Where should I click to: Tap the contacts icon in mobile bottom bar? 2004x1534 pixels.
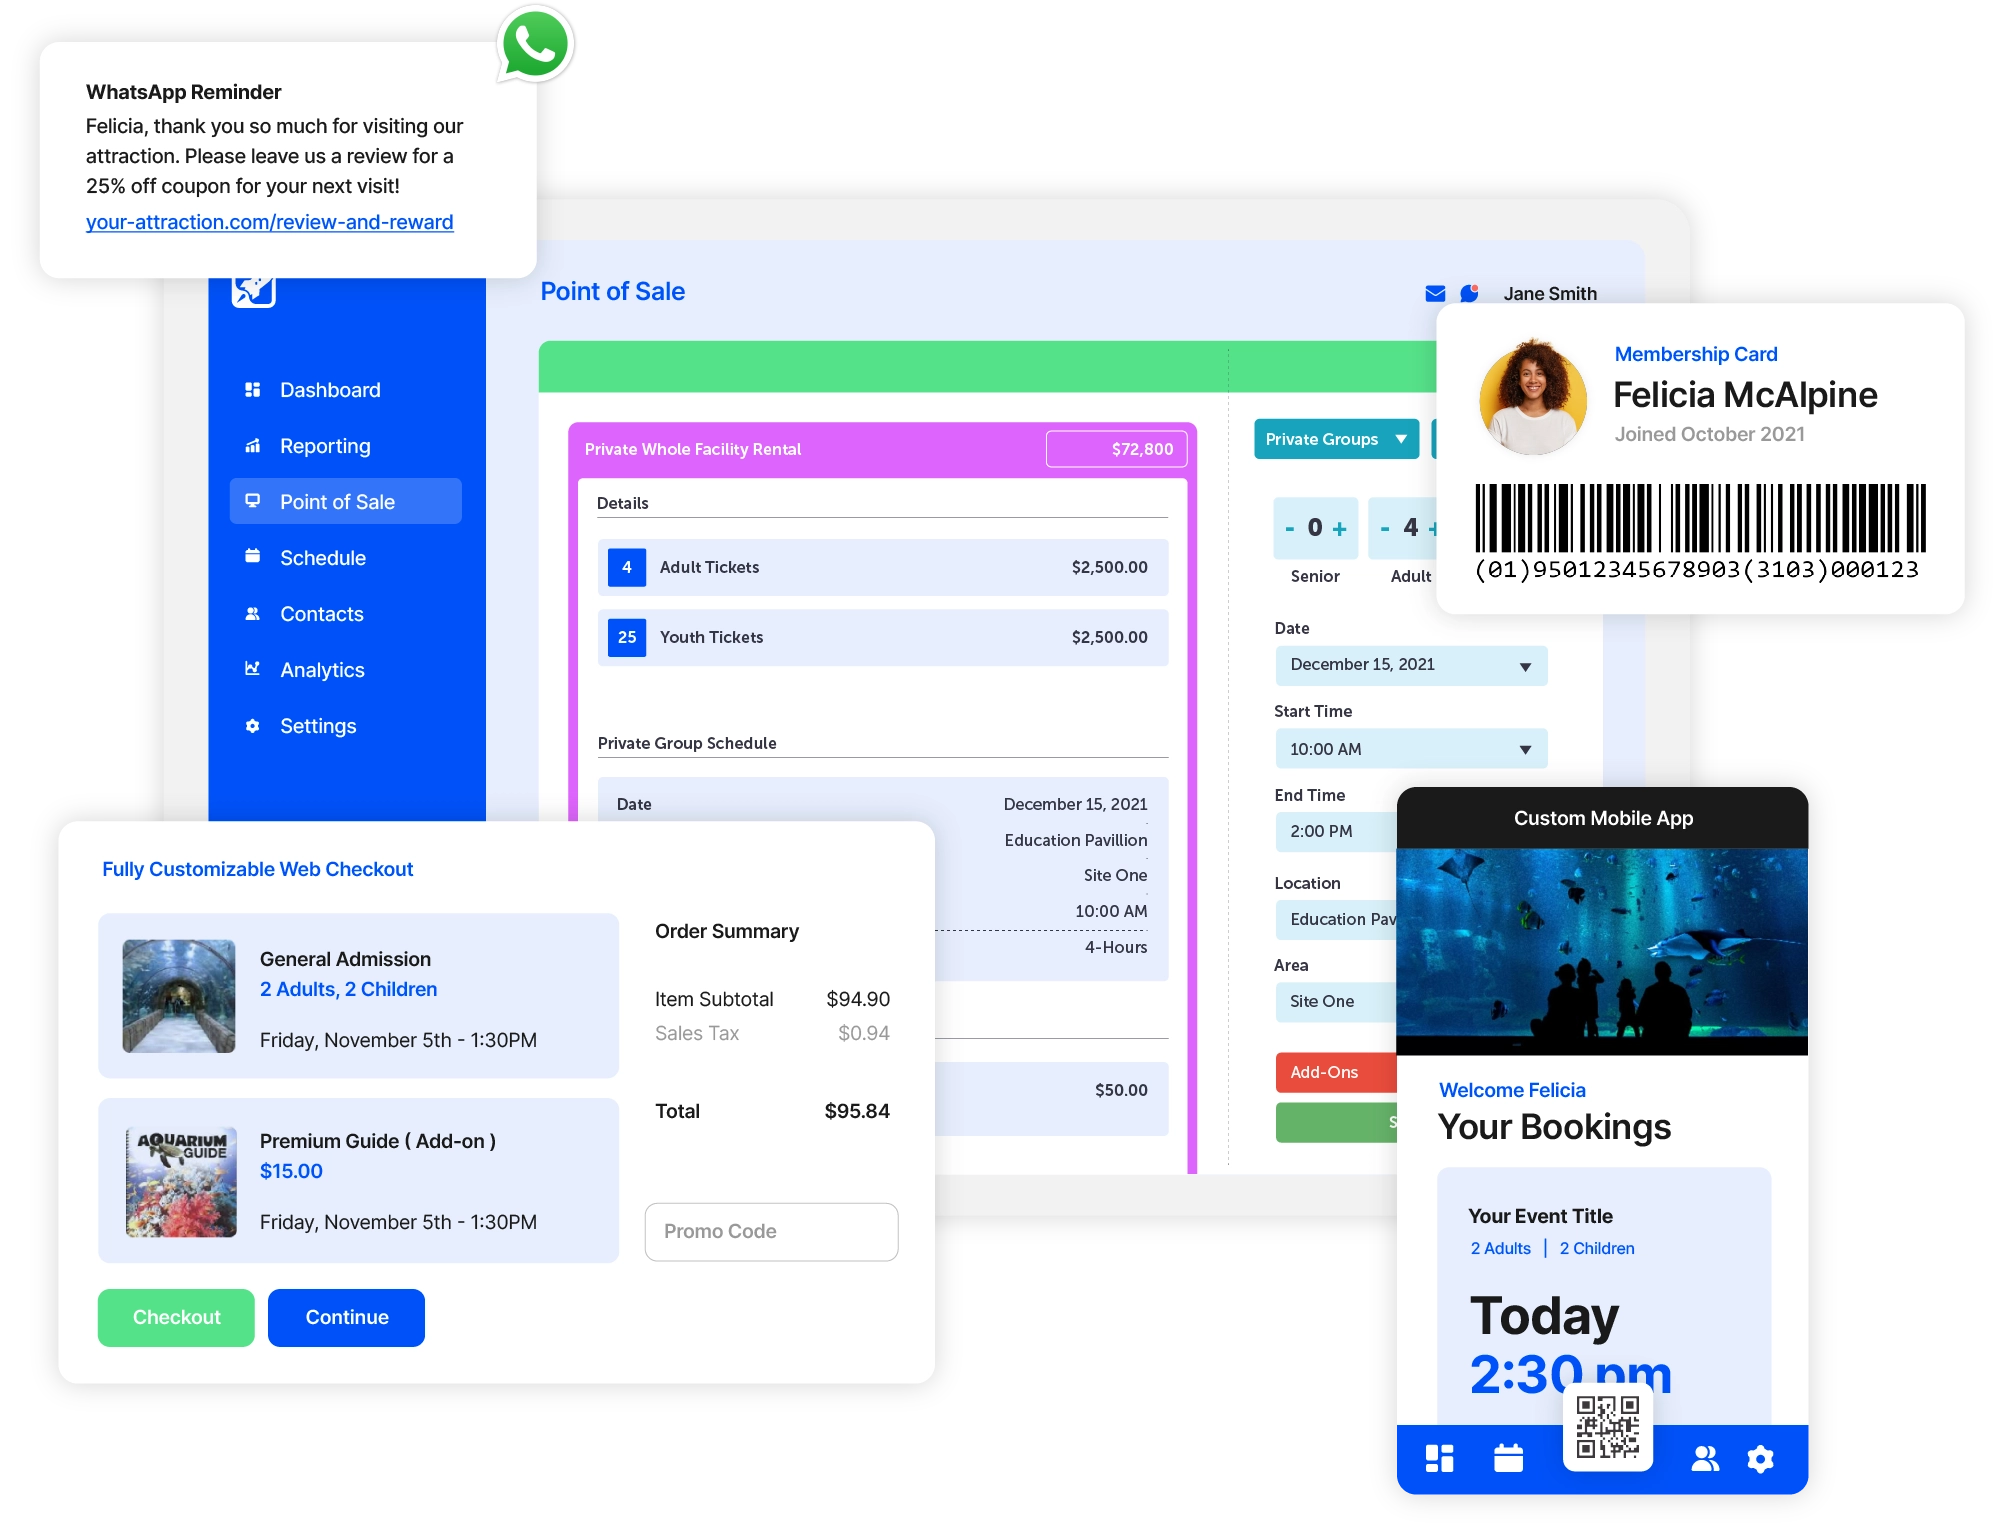tap(1705, 1458)
